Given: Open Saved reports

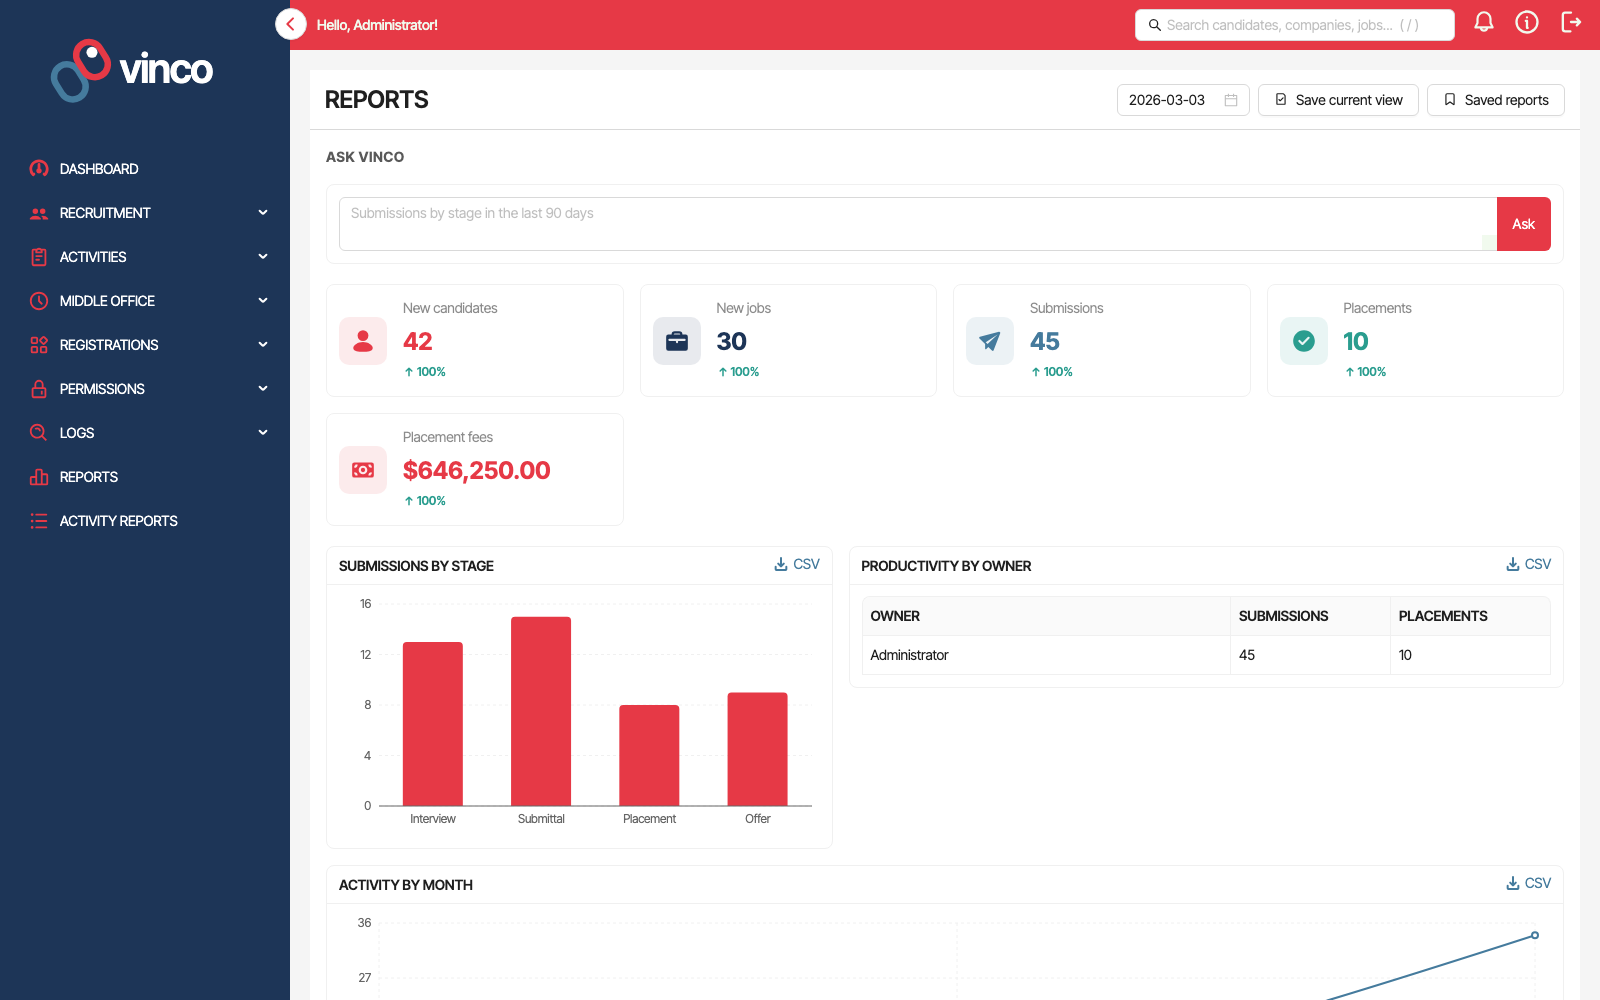Looking at the screenshot, I should (x=1496, y=100).
